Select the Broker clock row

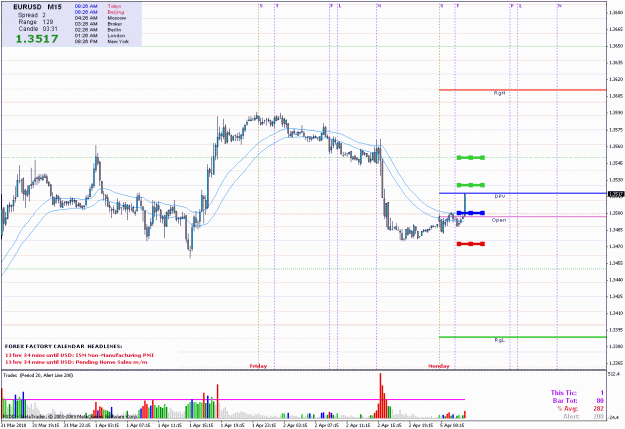[x=98, y=24]
